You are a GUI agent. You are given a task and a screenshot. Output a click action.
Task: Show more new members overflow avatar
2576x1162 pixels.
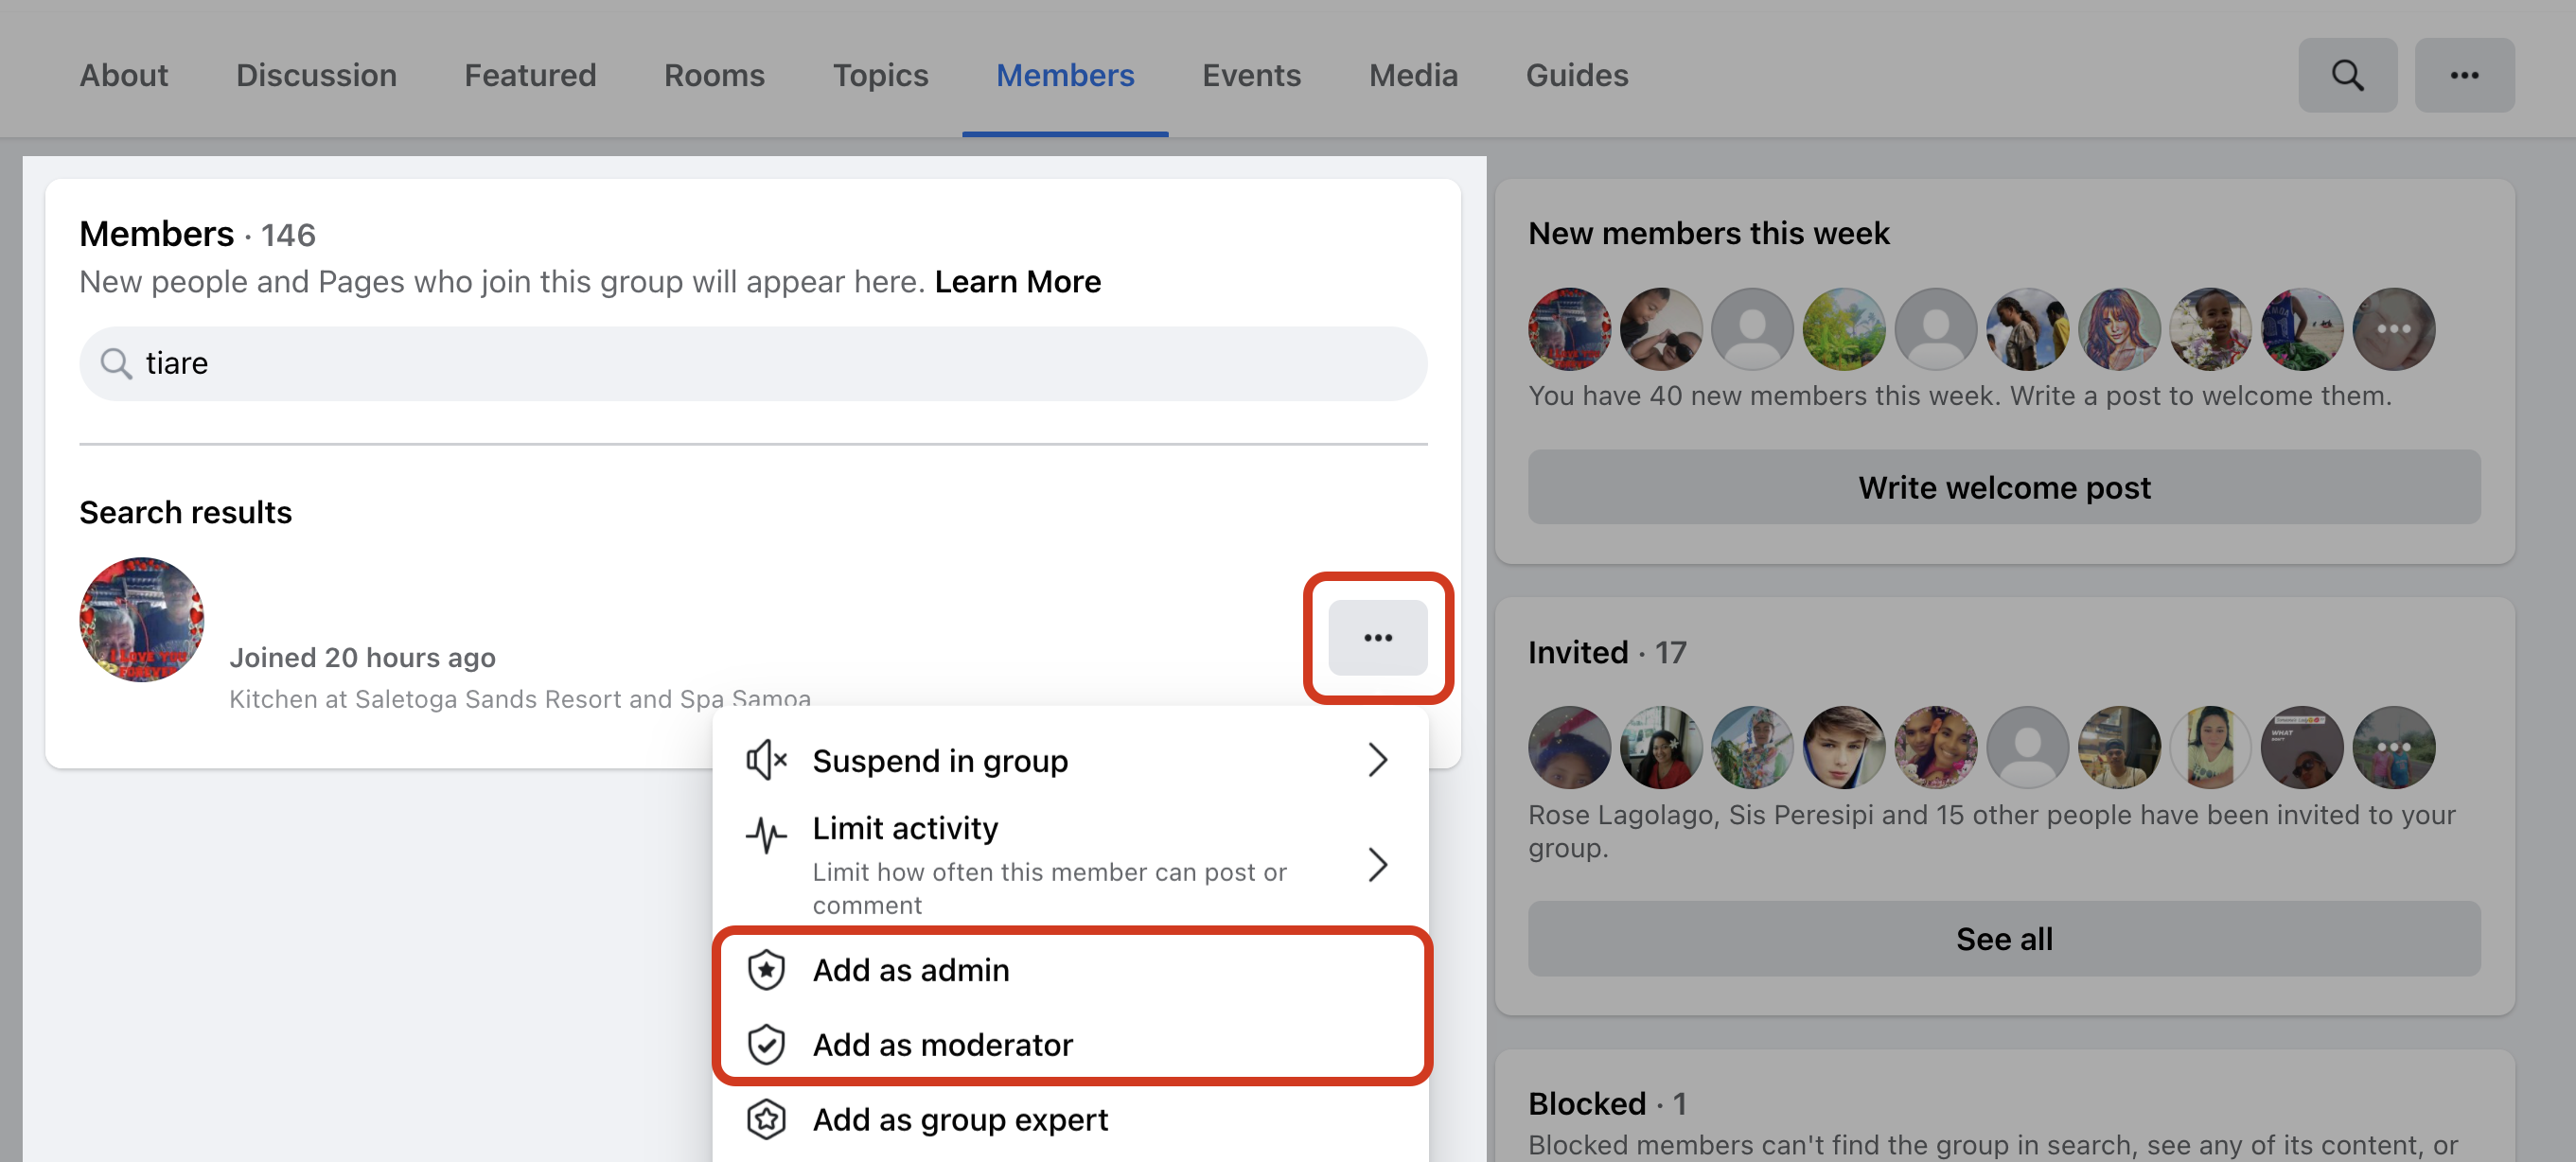tap(2393, 329)
